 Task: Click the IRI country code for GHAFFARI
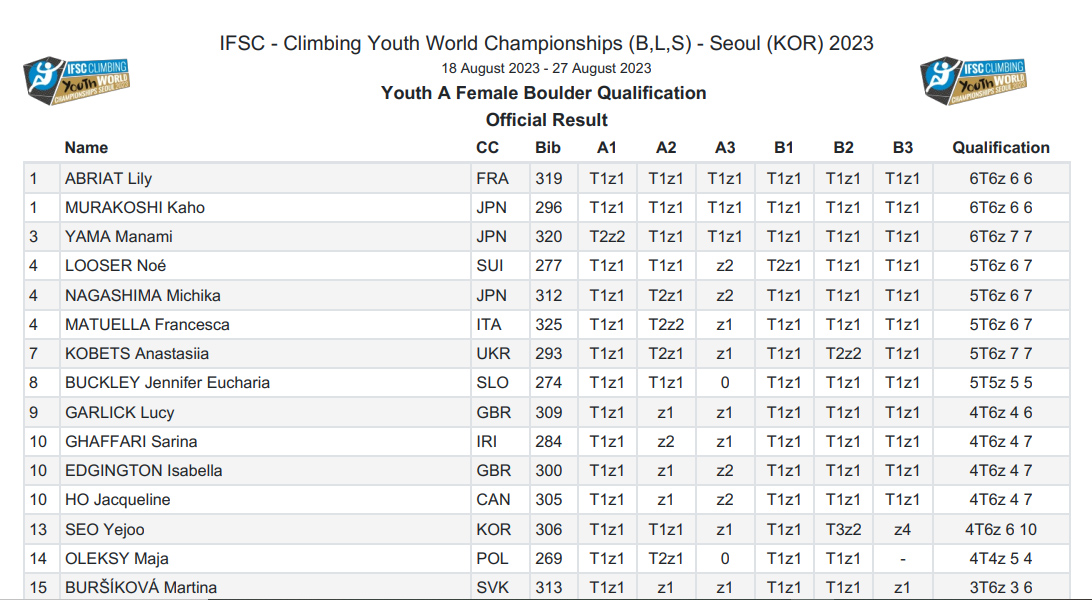[x=488, y=442]
